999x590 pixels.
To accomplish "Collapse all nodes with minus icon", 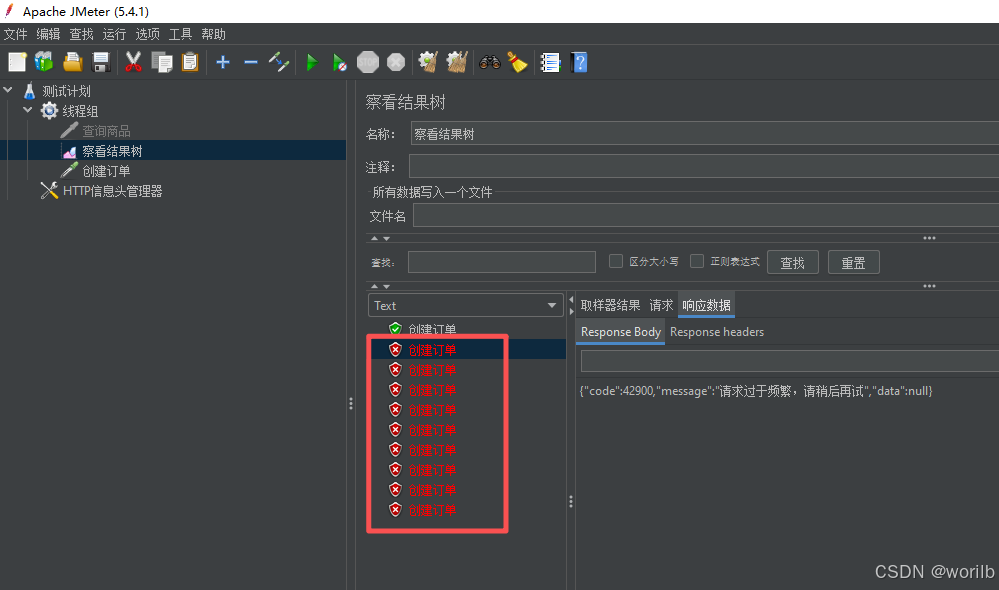I will 251,62.
